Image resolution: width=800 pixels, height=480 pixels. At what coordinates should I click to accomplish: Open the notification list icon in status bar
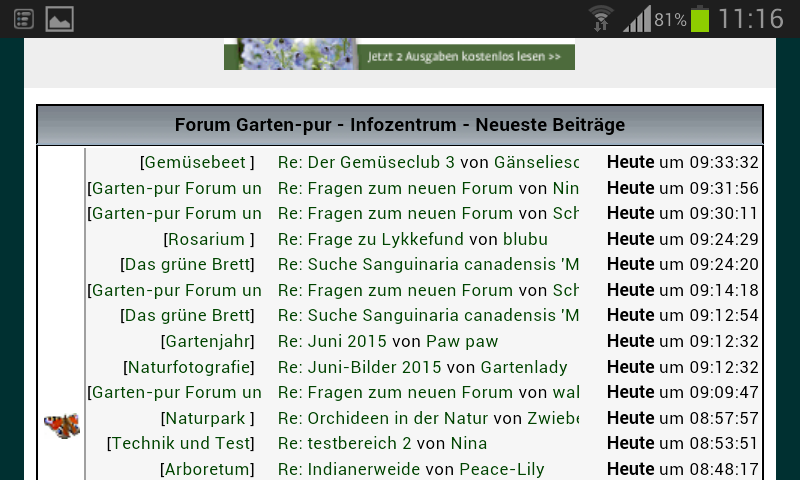tap(24, 18)
